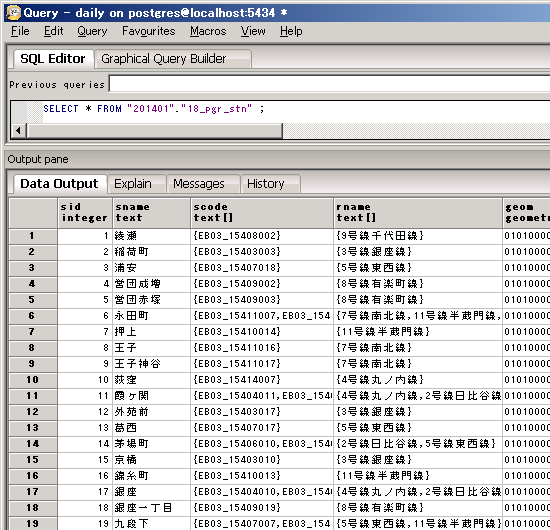Viewport: 550px width, 530px height.
Task: Select row header number 10
Action: (33, 380)
